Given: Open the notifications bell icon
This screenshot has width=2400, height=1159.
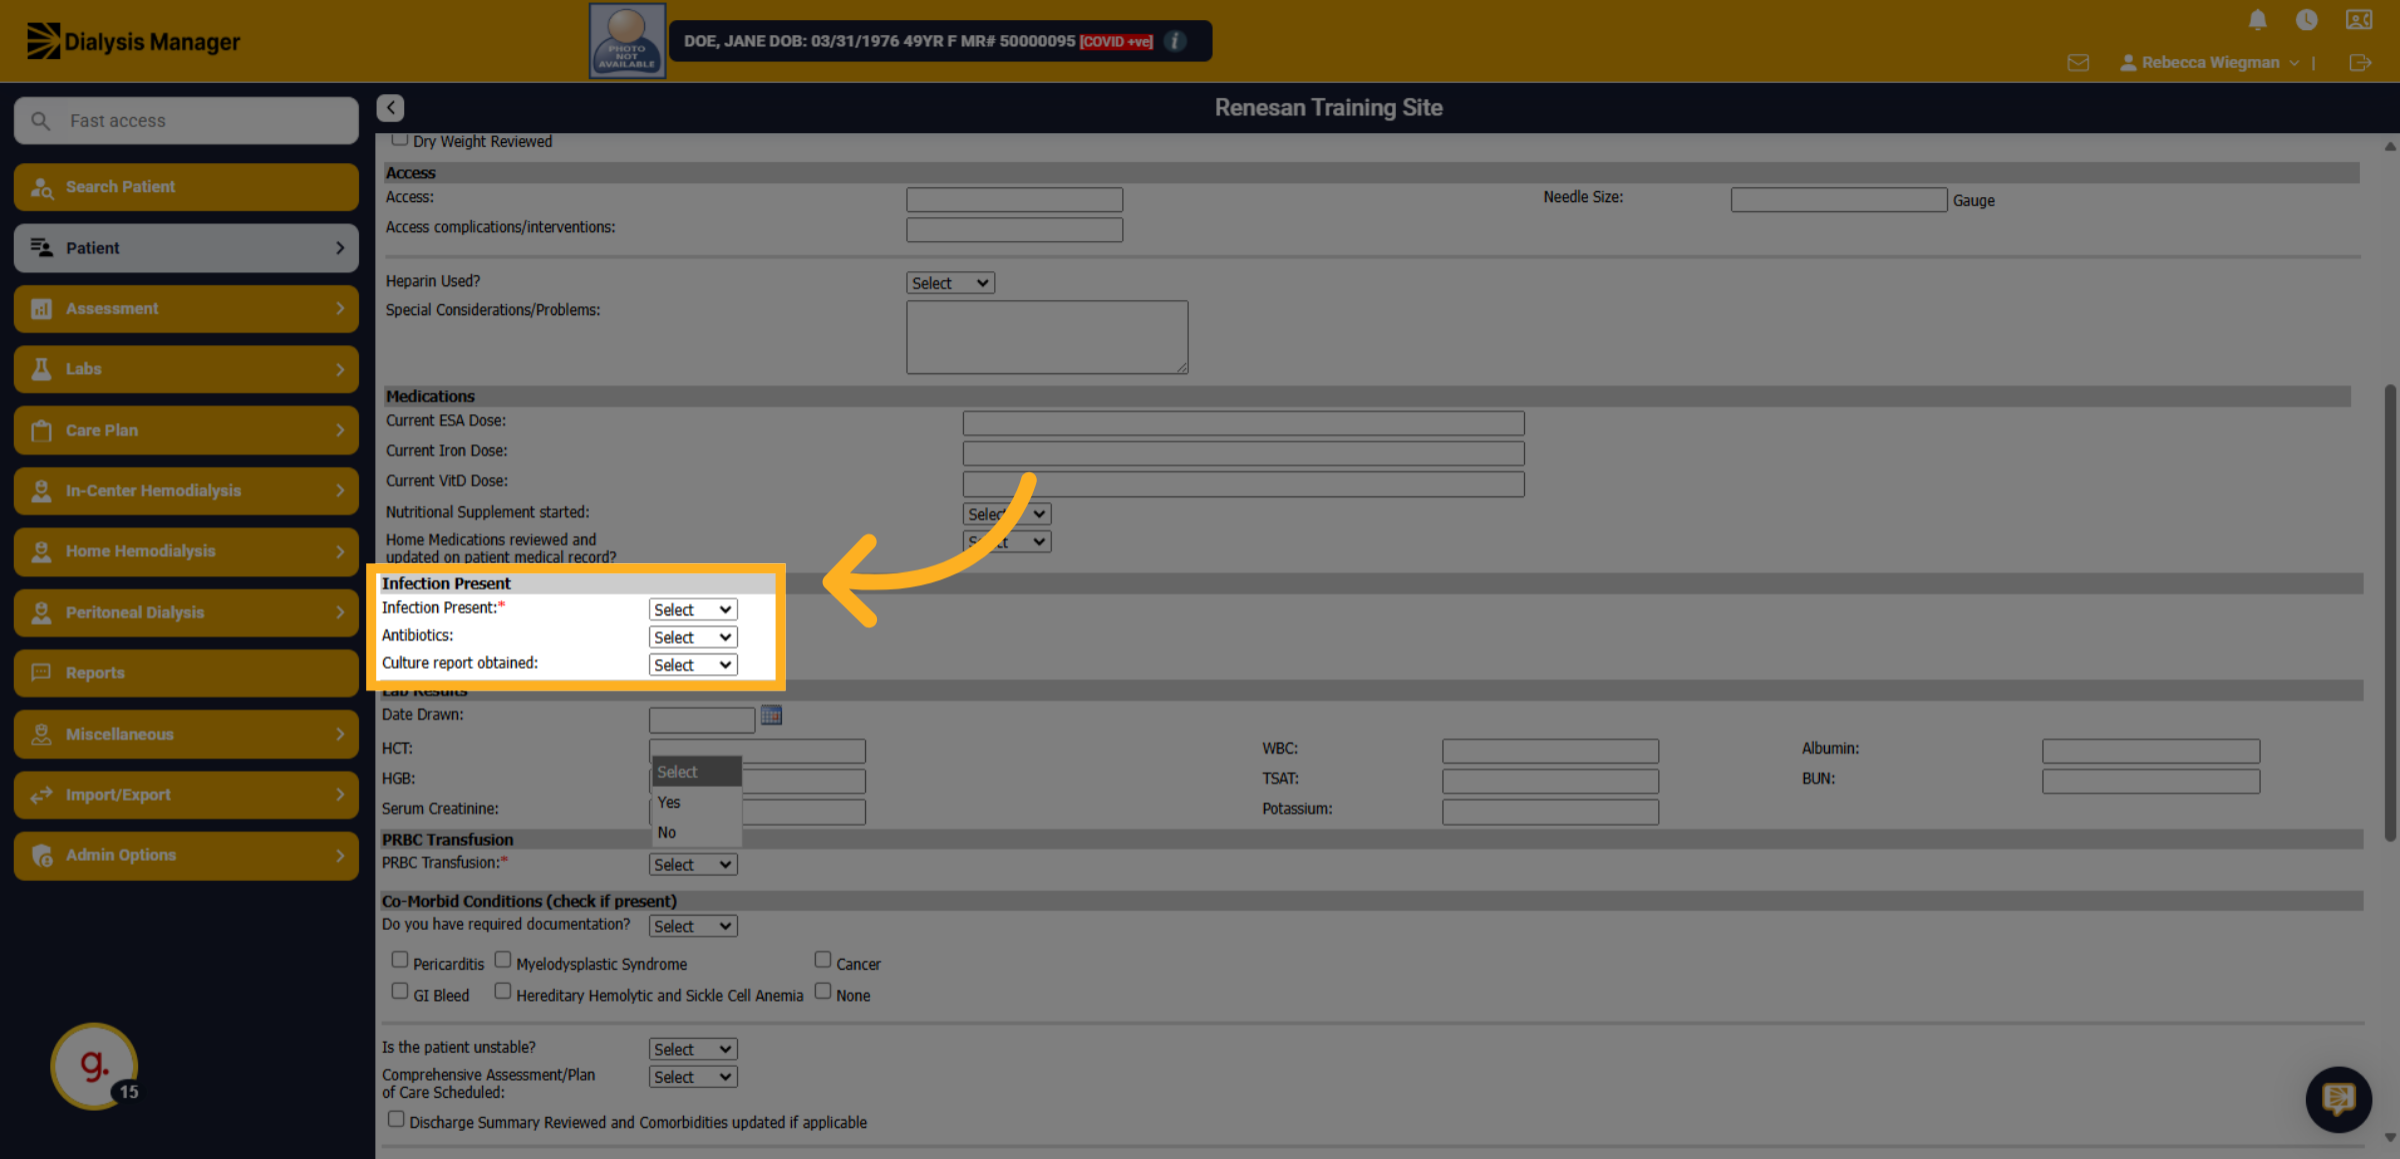Looking at the screenshot, I should (2258, 19).
